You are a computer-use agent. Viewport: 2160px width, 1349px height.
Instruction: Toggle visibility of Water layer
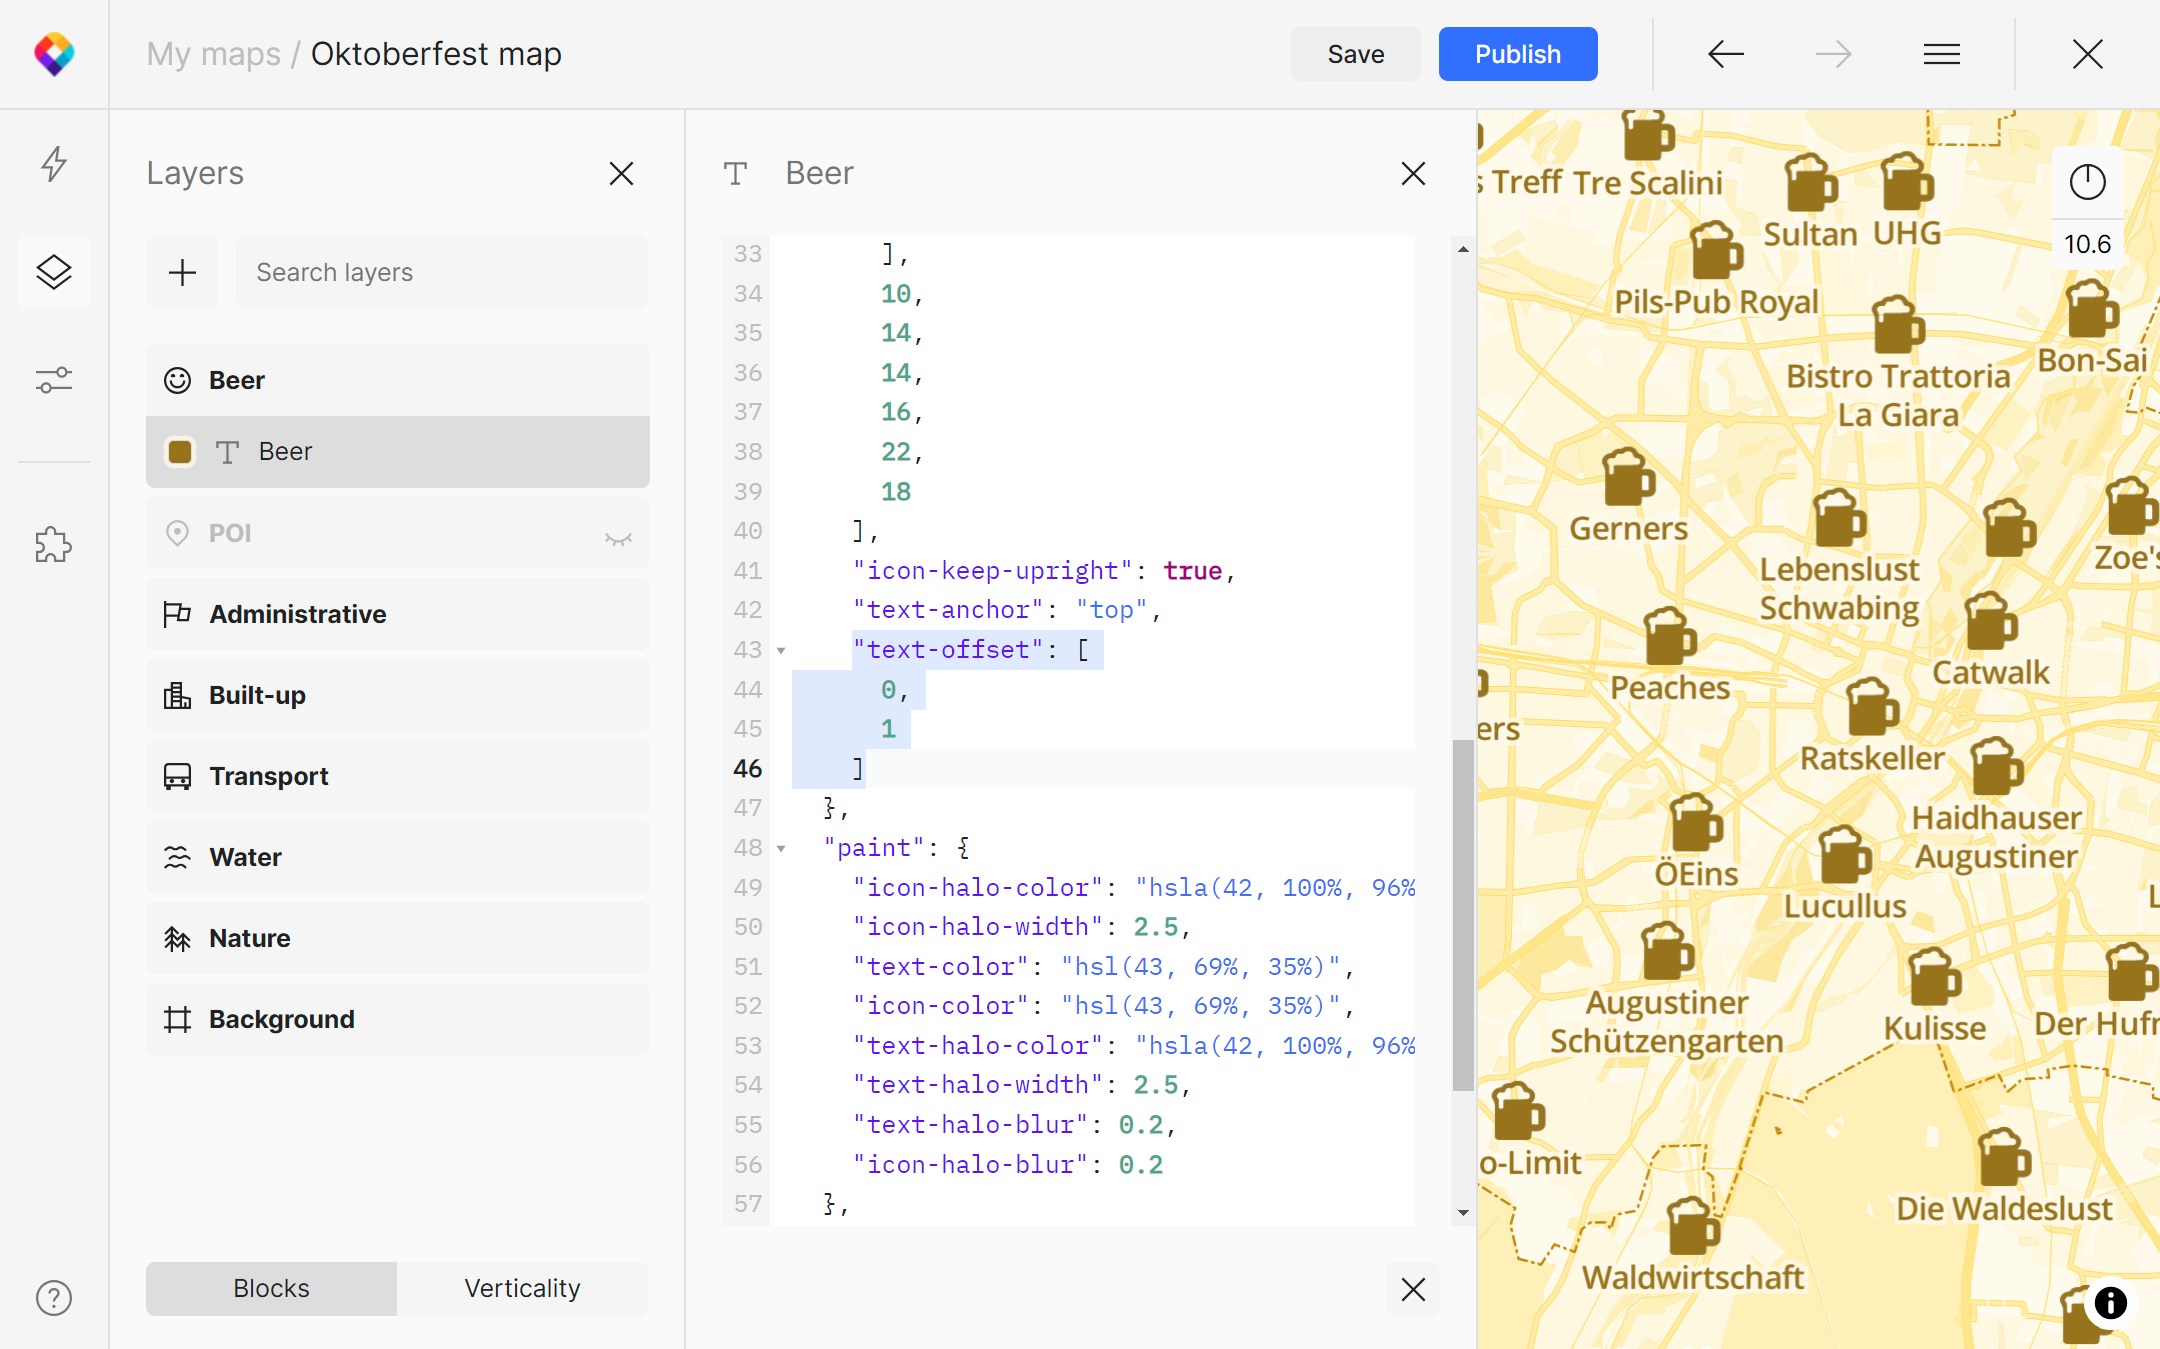[617, 856]
